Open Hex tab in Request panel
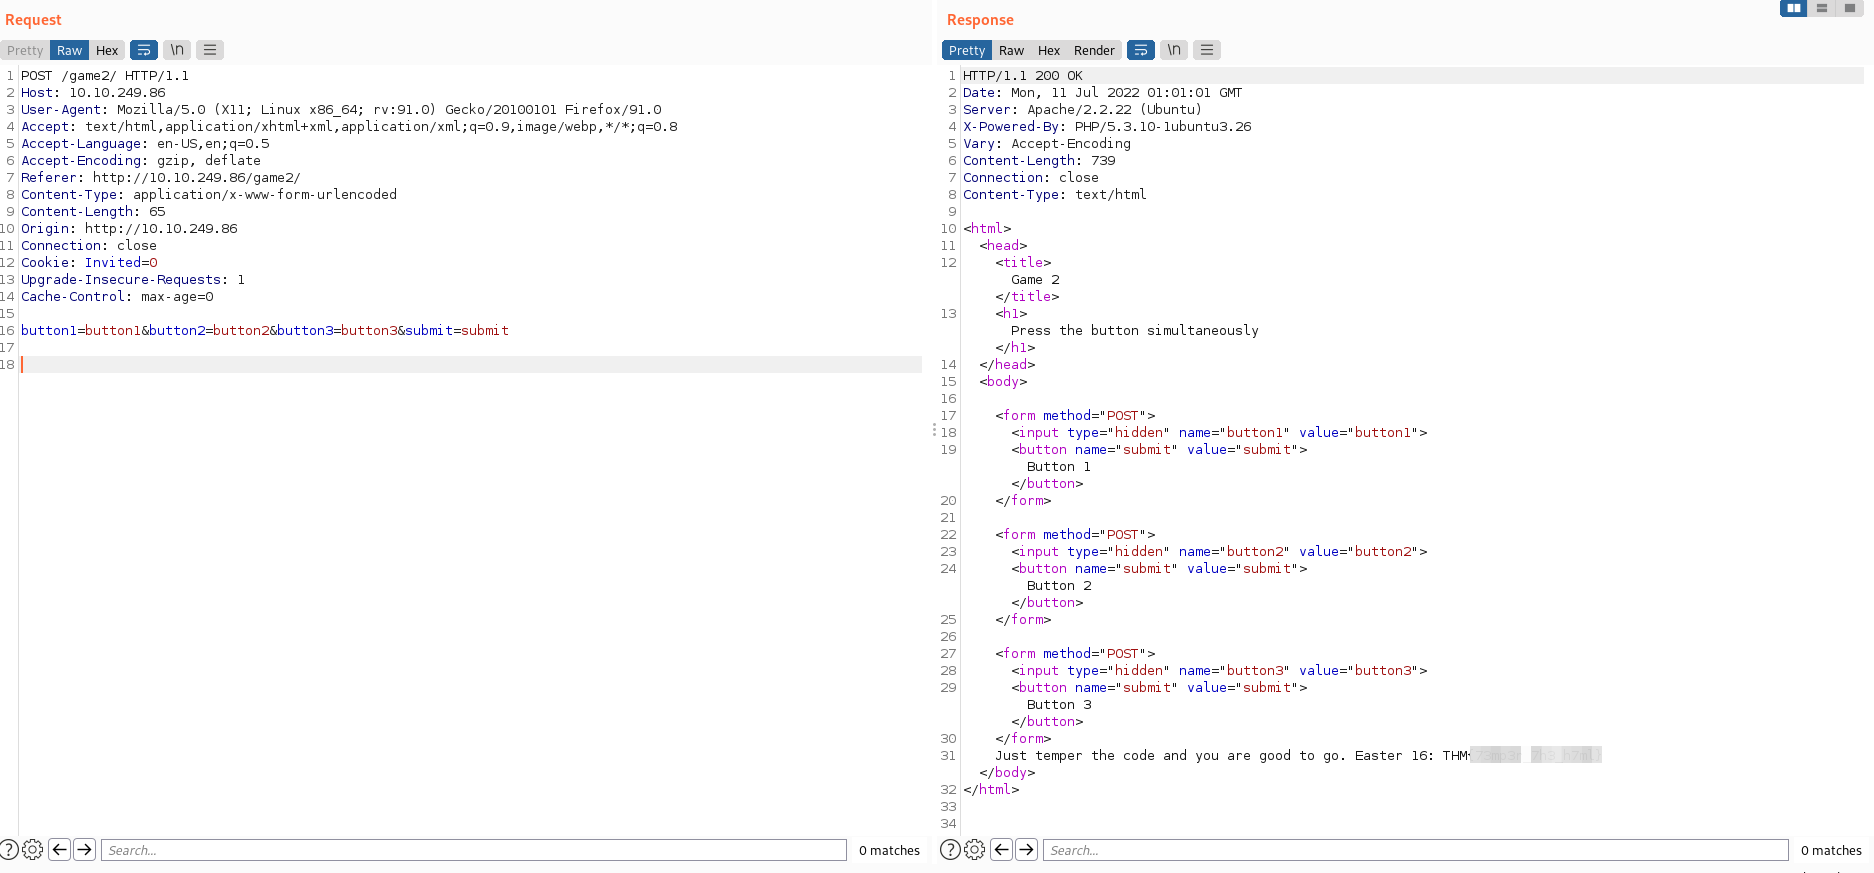The image size is (1874, 873). (107, 50)
